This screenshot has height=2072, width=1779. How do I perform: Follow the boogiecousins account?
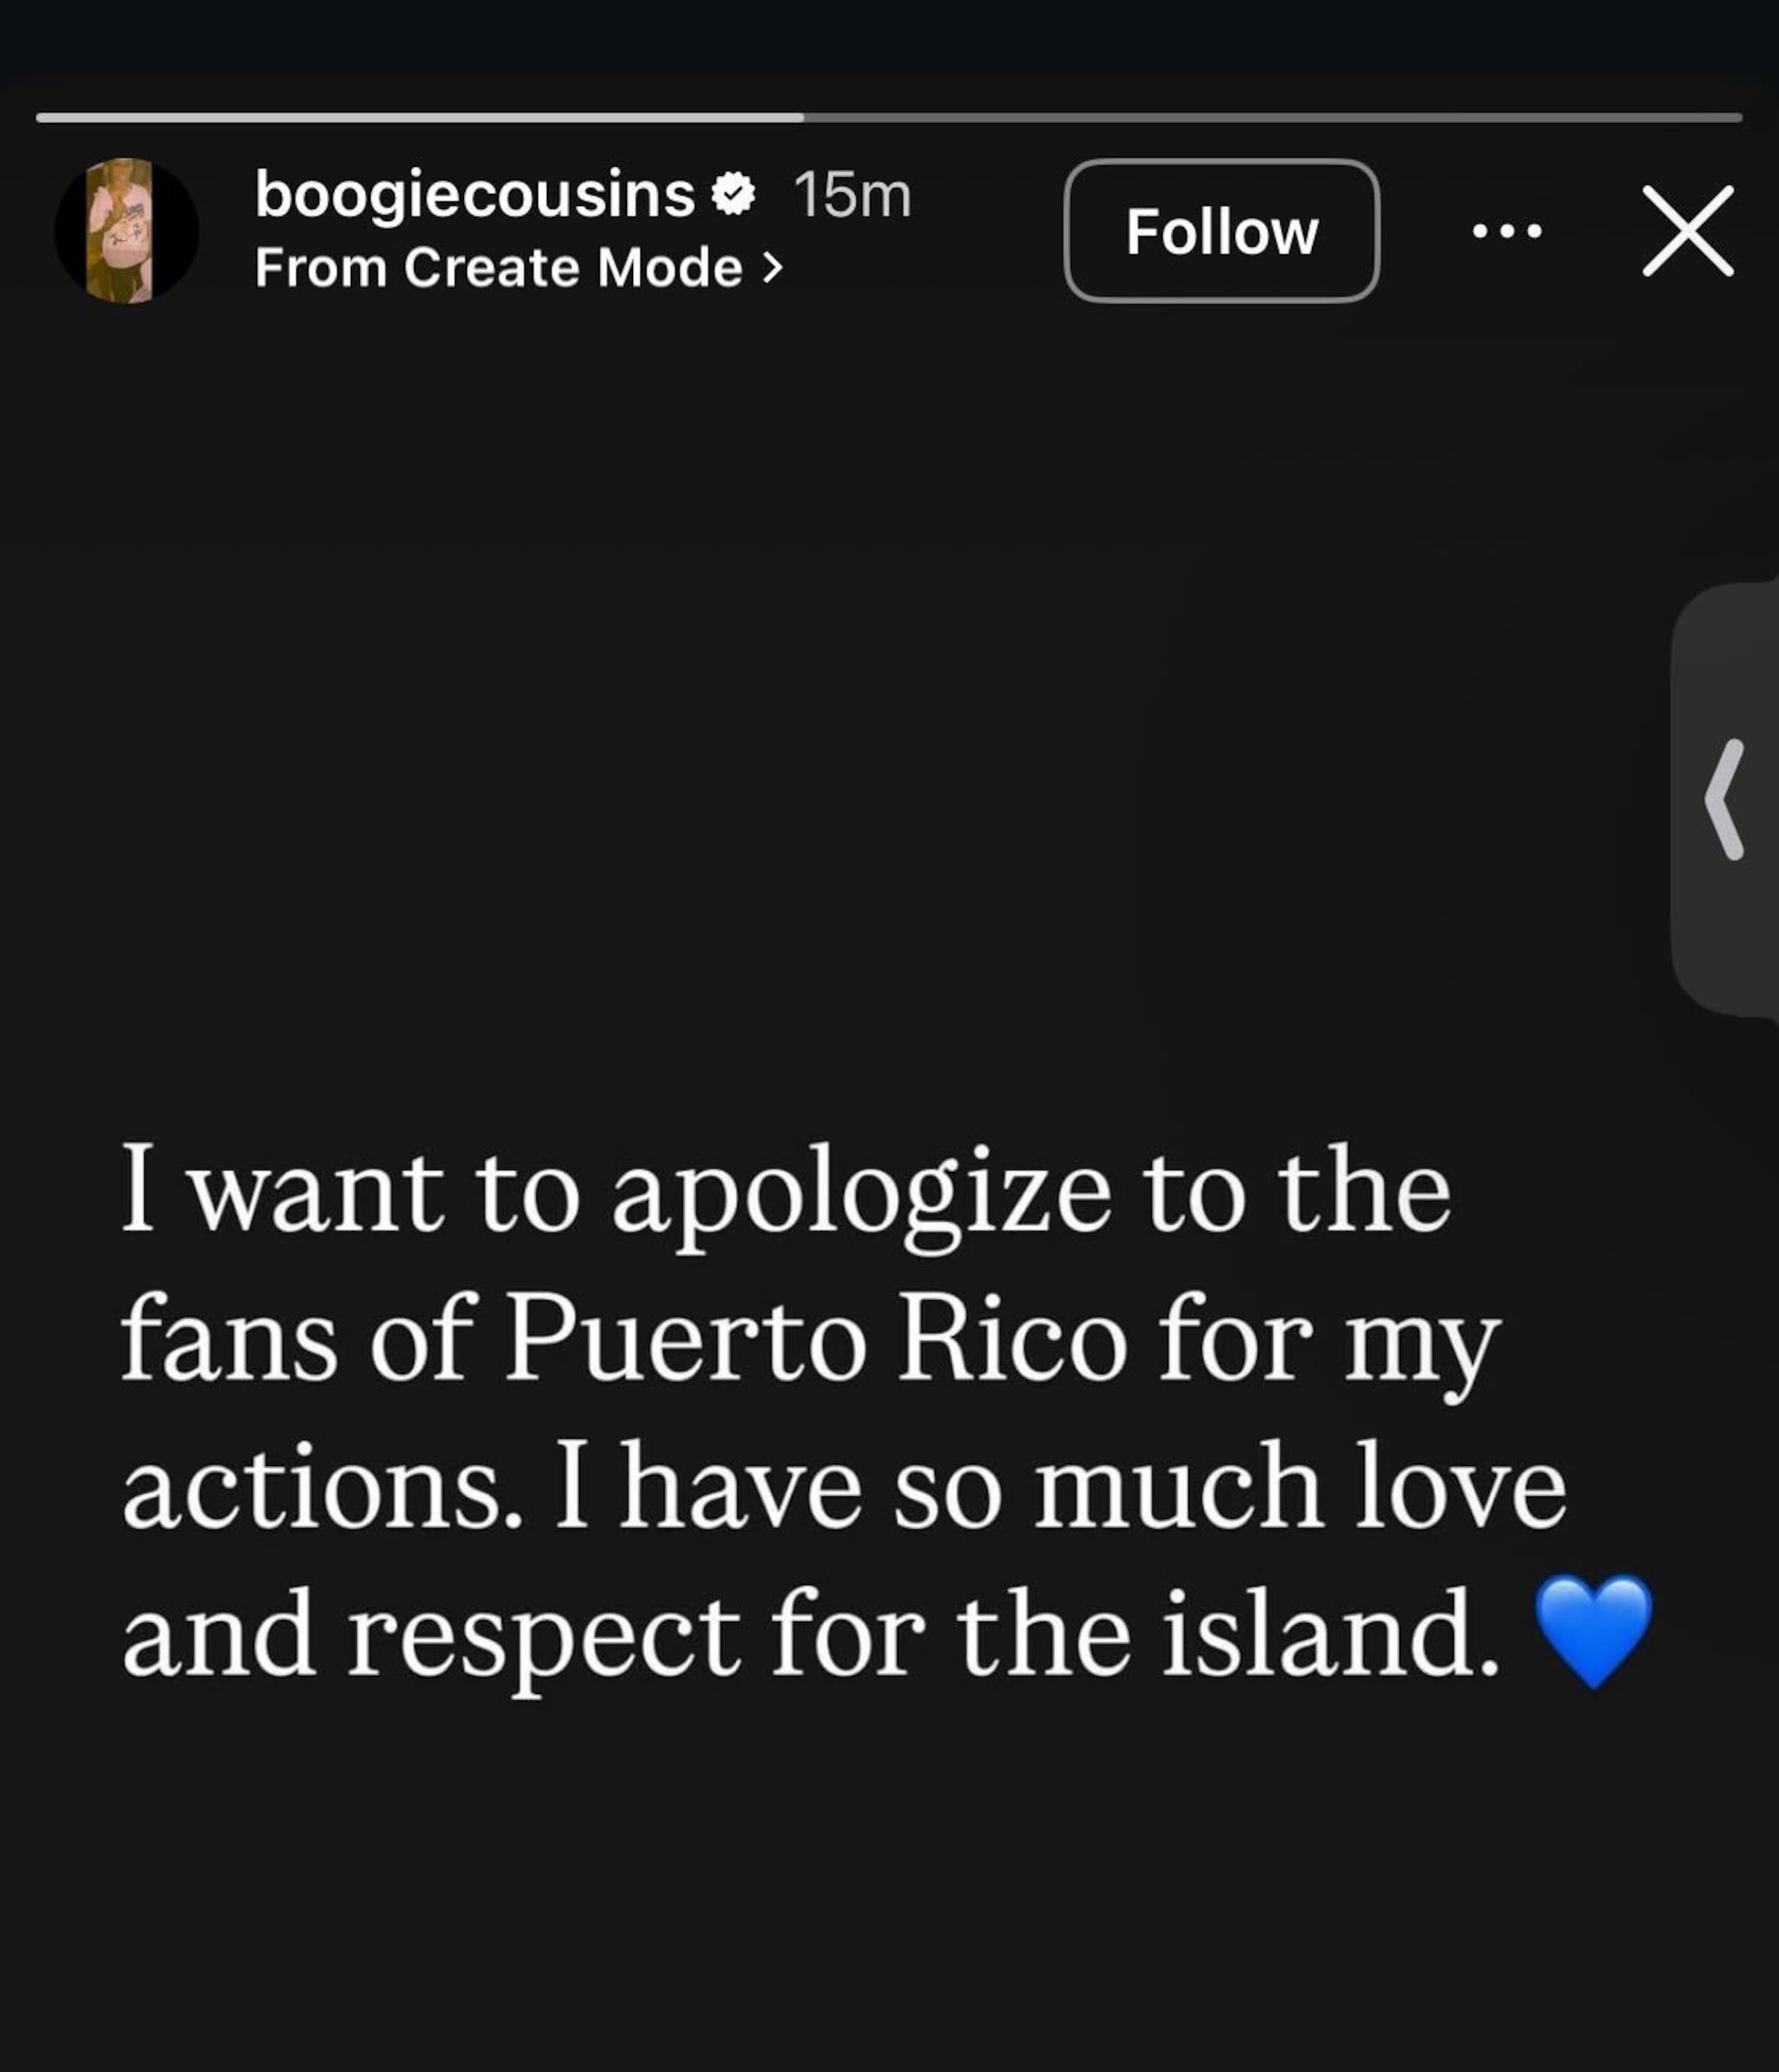point(1221,231)
